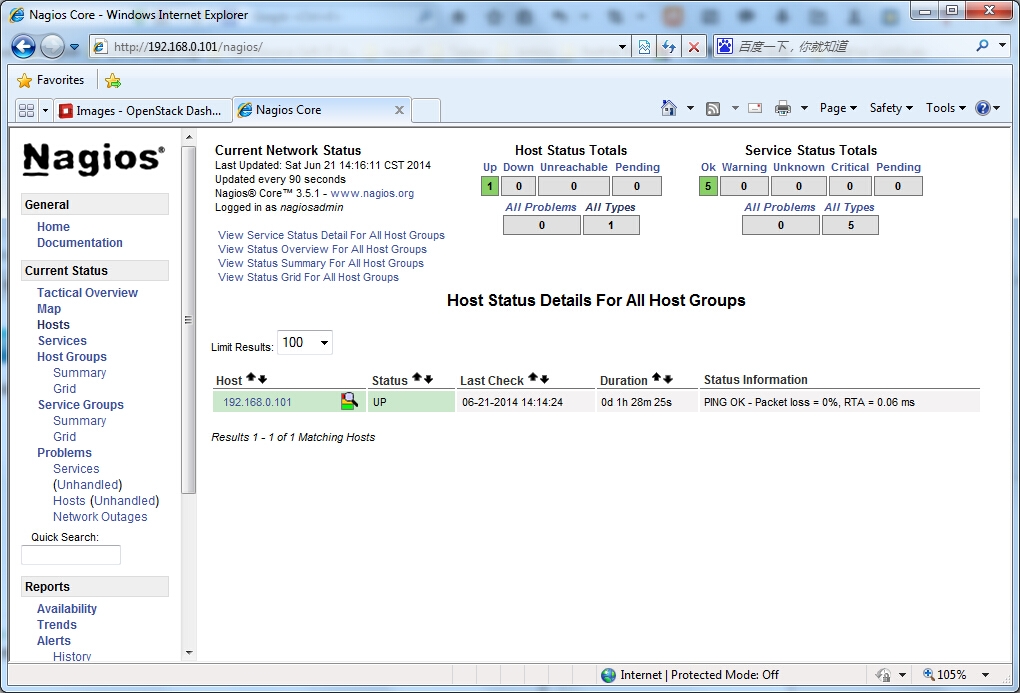Click the Read Mail icon
Image resolution: width=1020 pixels, height=693 pixels.
click(755, 108)
